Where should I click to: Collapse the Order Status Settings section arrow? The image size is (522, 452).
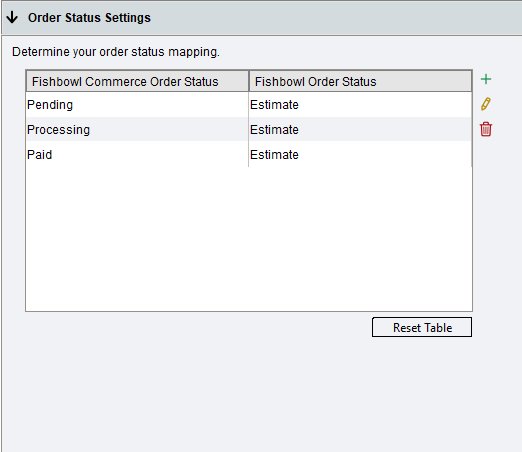click(x=12, y=17)
